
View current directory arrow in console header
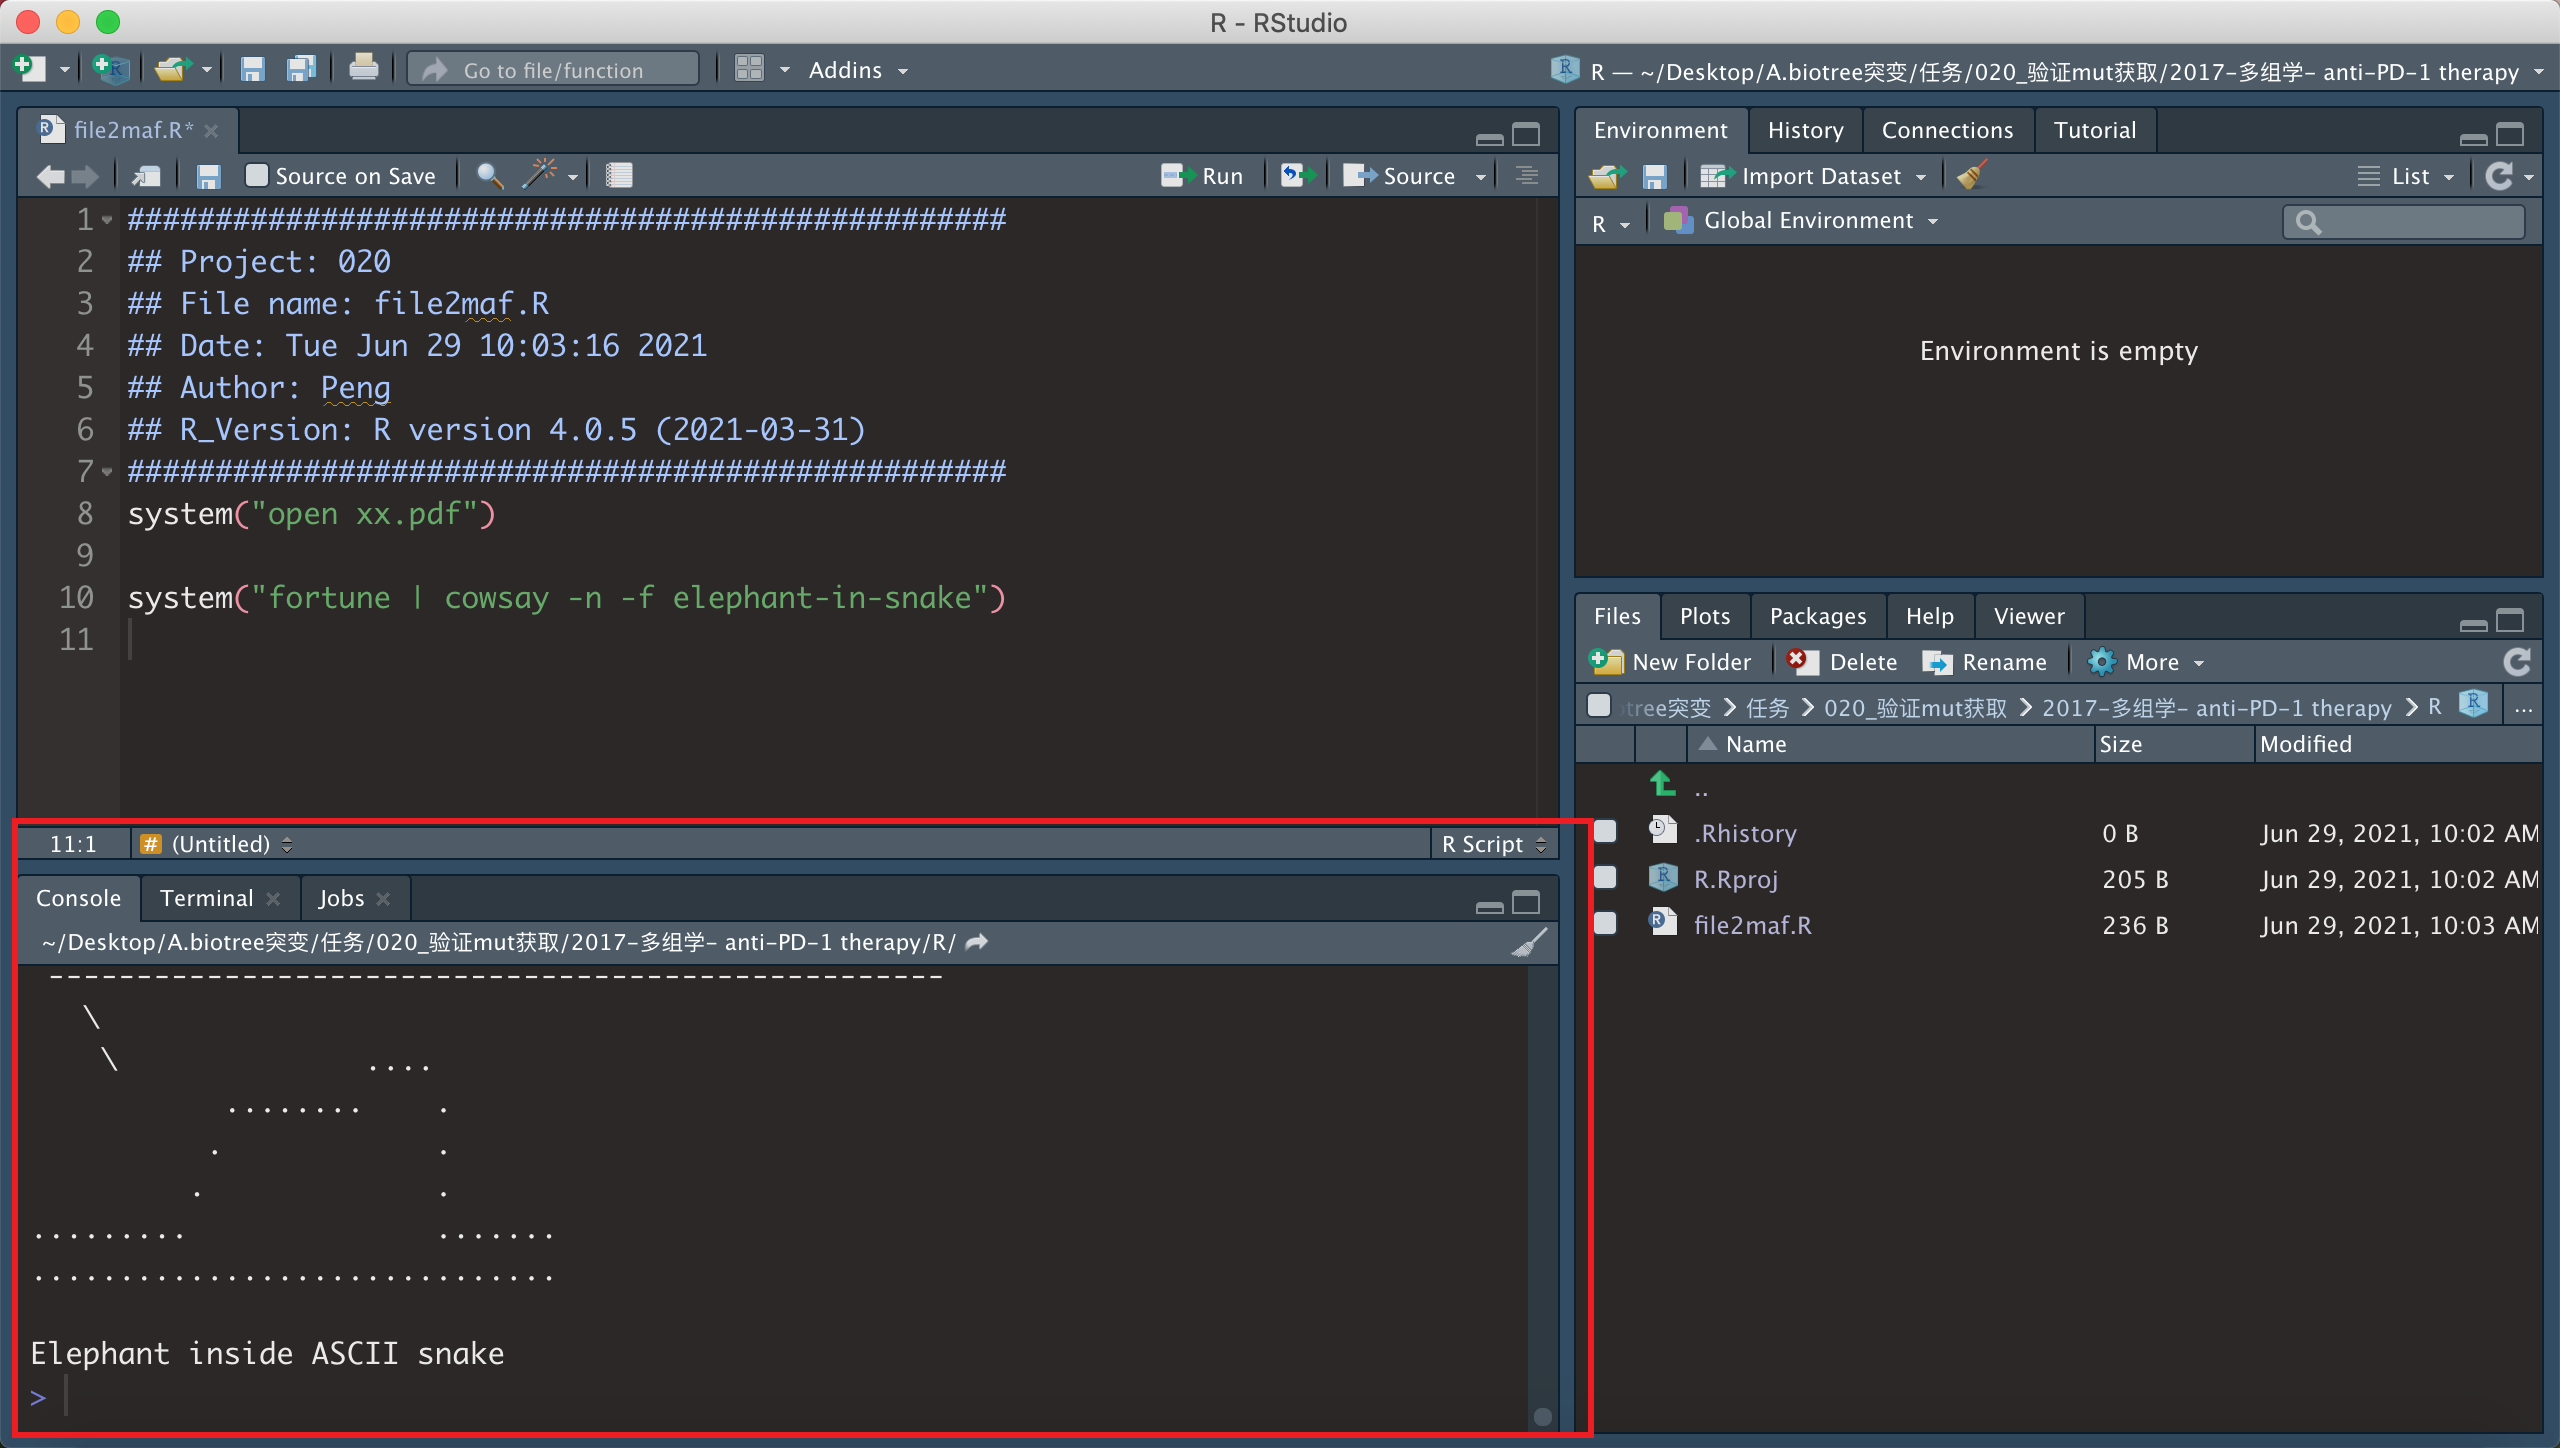click(978, 942)
